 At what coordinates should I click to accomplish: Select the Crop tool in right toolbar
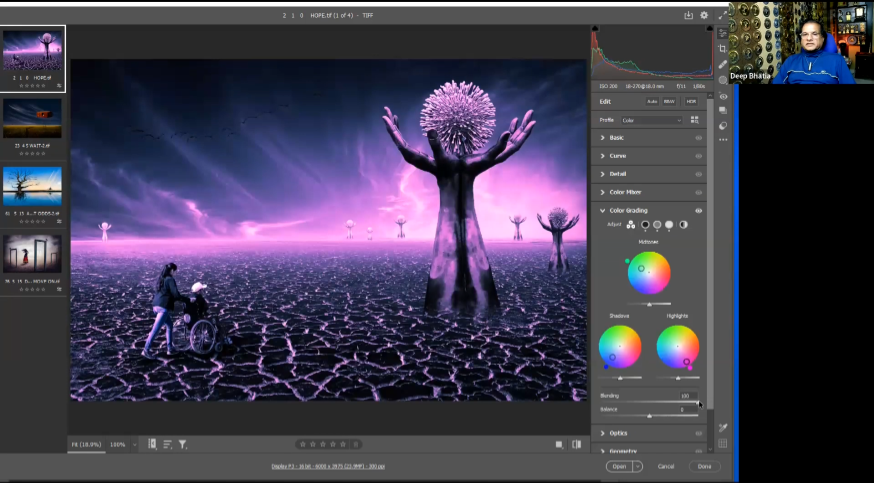[722, 48]
